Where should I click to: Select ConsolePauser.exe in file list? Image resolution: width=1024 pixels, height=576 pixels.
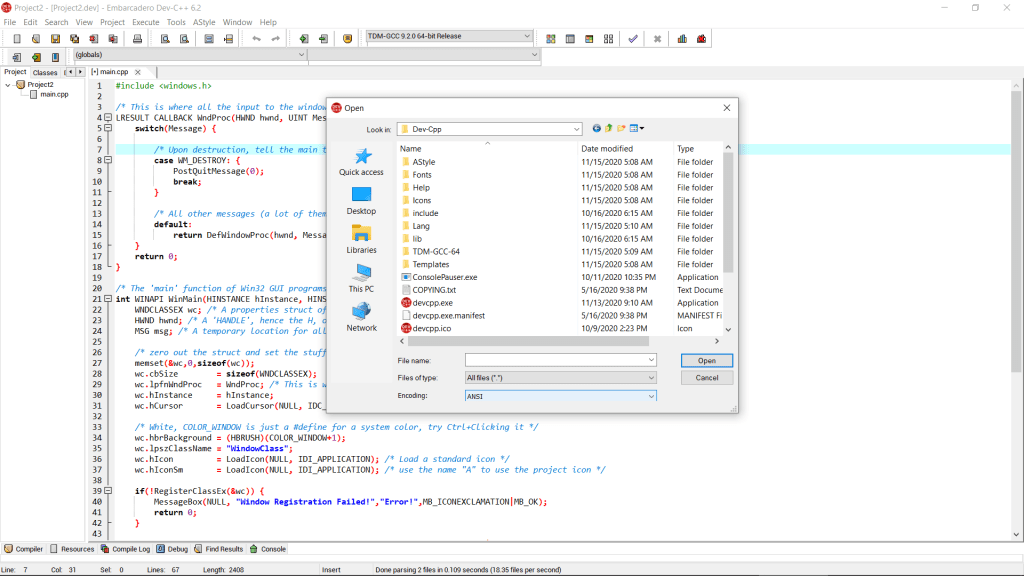click(444, 278)
